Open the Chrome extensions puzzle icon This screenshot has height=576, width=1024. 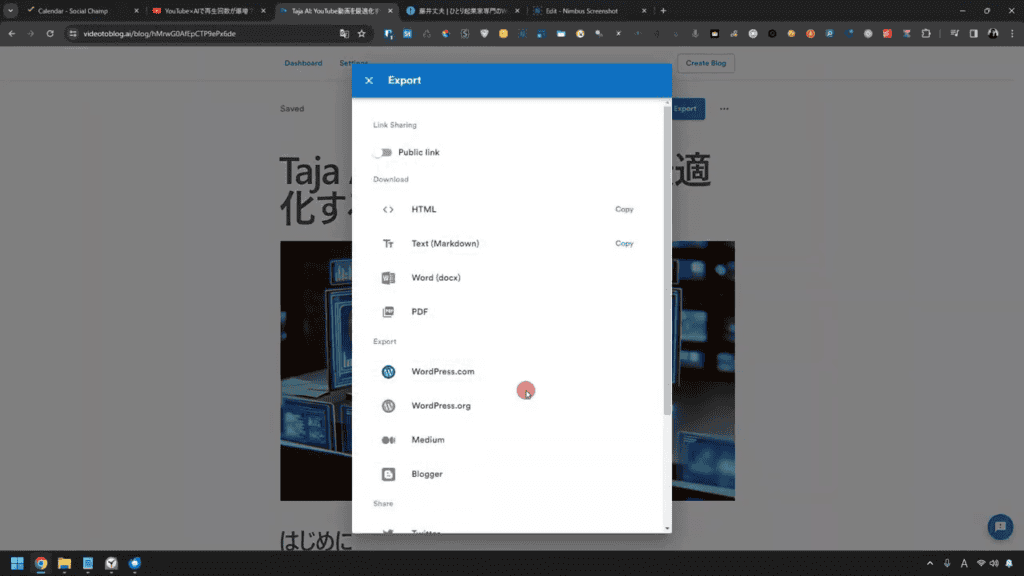tap(925, 33)
